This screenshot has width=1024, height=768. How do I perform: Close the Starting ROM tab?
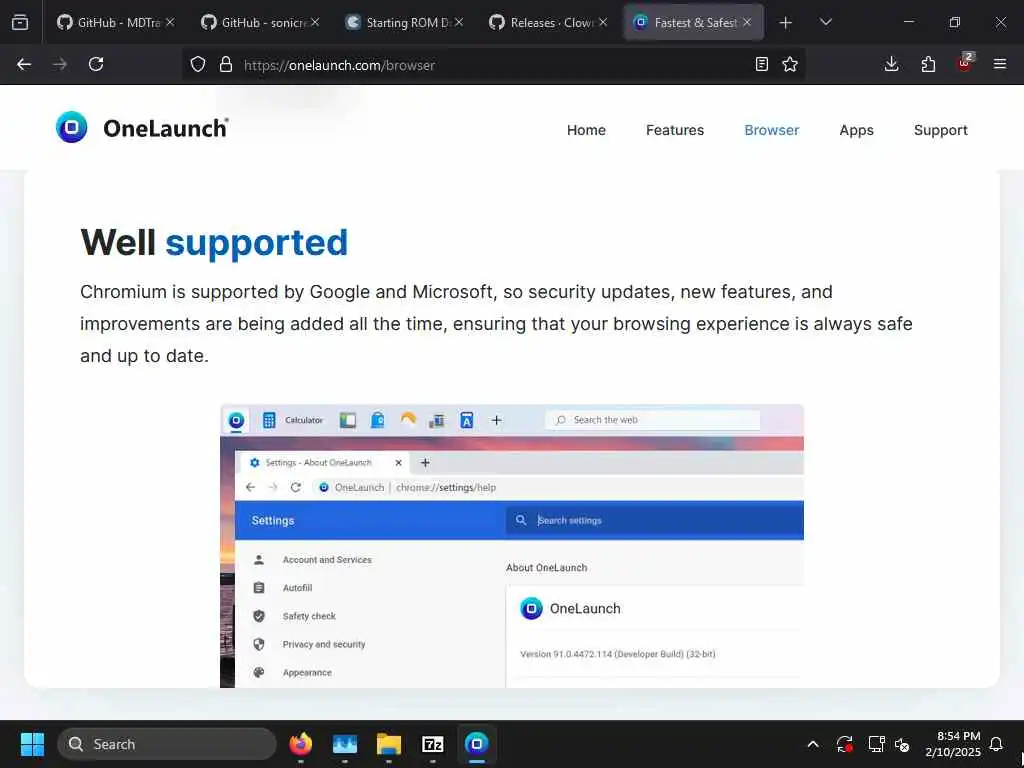click(459, 22)
